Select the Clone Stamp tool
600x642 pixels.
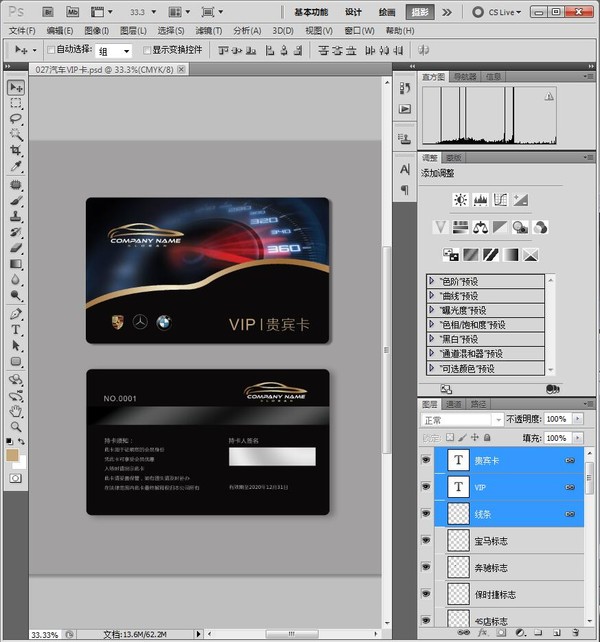tap(16, 216)
